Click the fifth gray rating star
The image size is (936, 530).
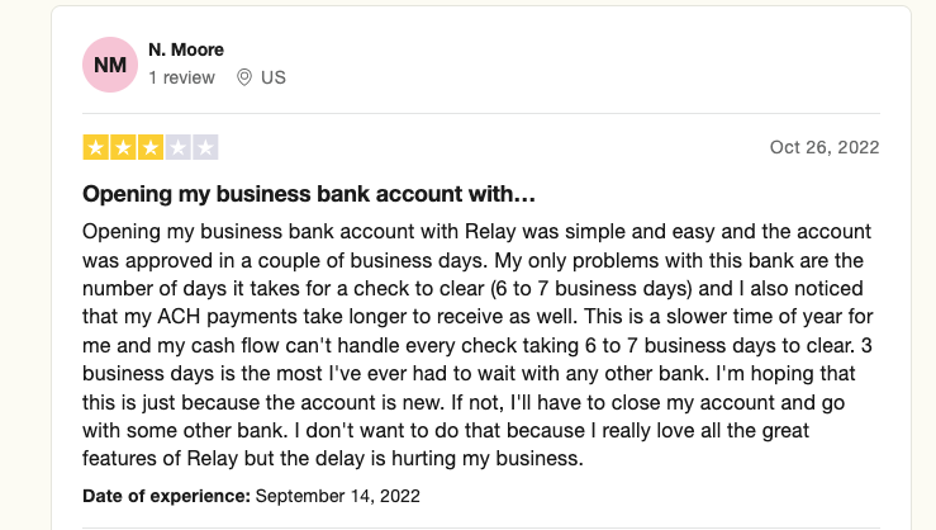205,147
